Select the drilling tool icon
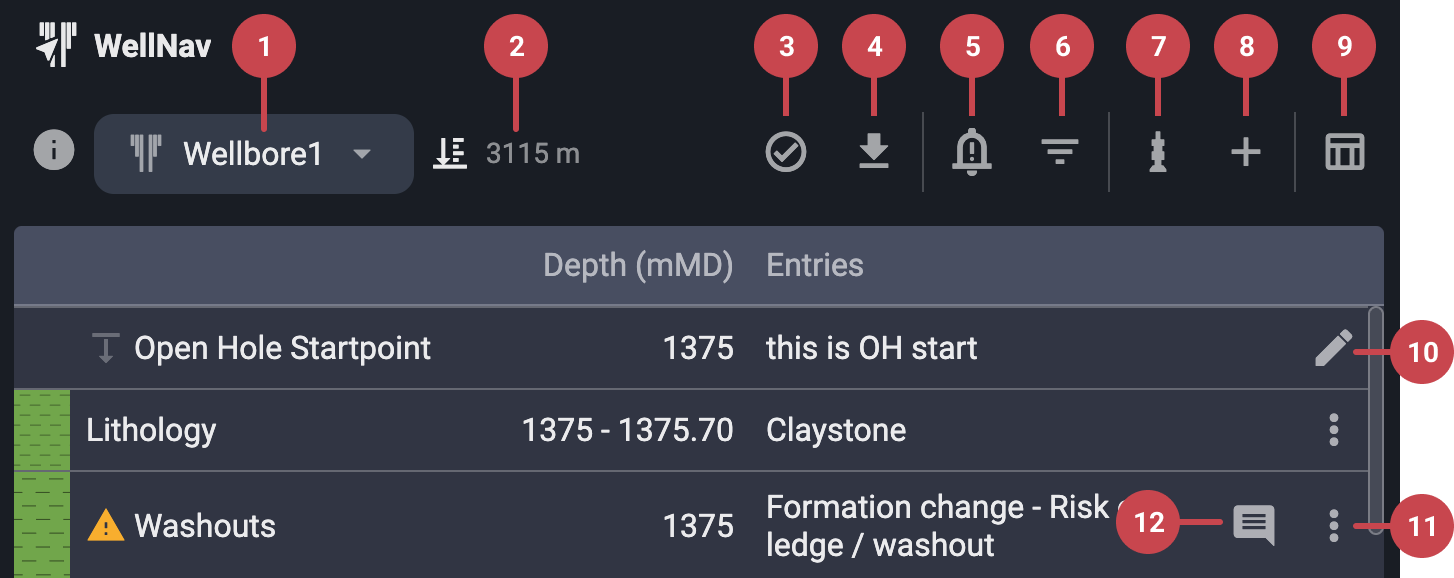The height and width of the screenshot is (578, 1454). tap(1157, 152)
